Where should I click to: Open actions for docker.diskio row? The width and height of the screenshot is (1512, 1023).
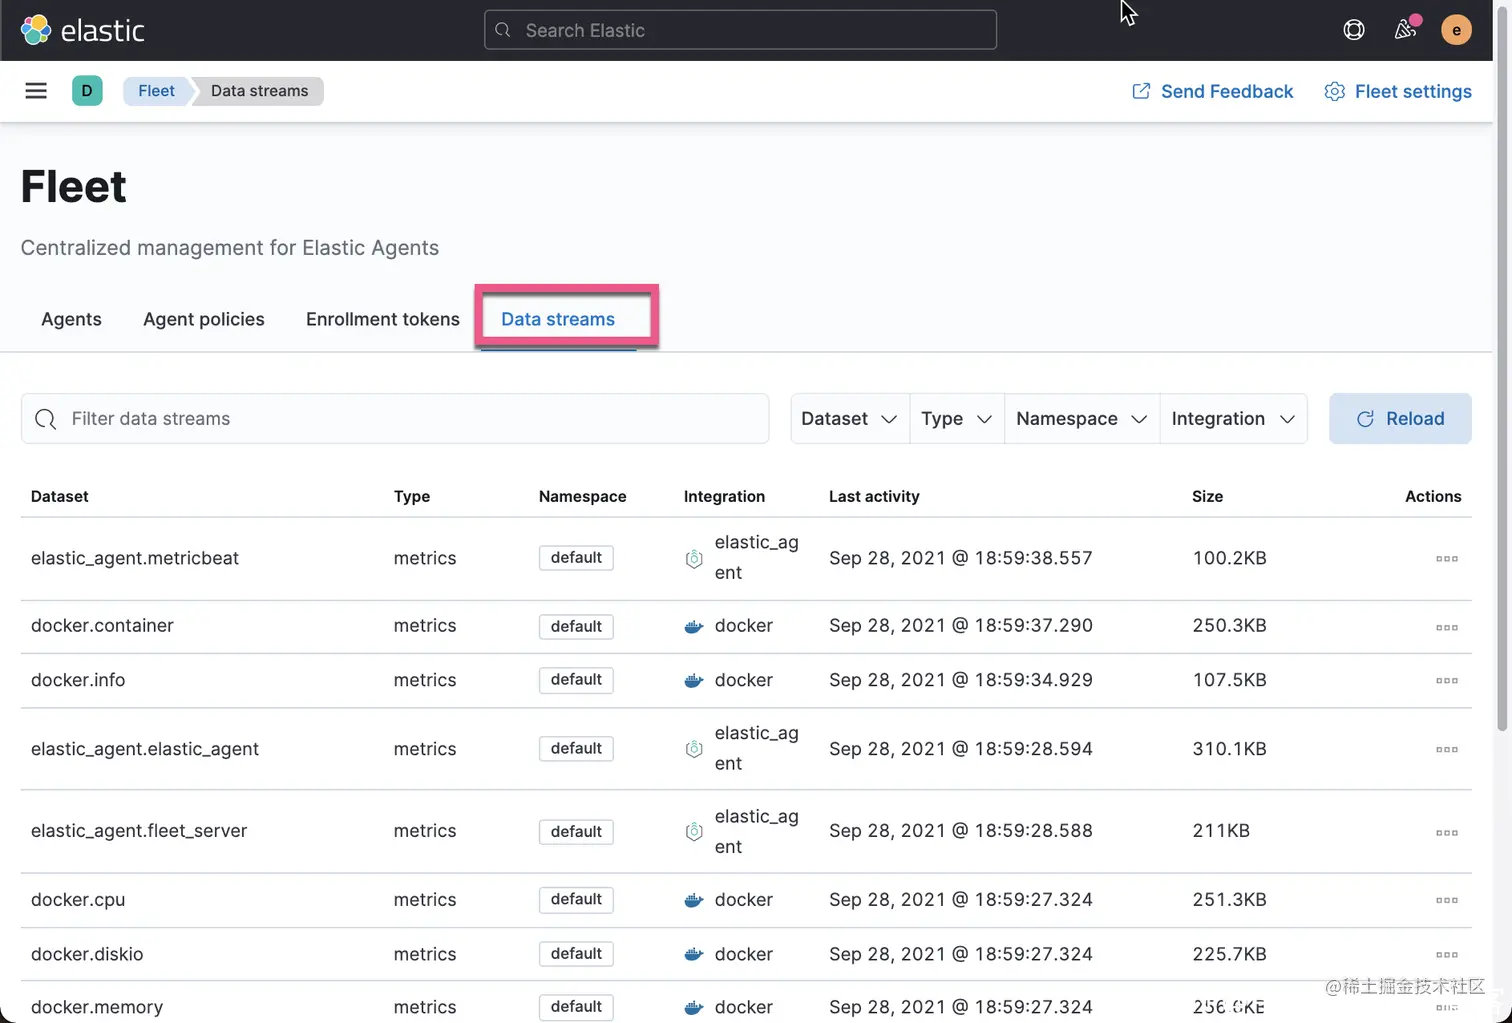click(x=1446, y=954)
